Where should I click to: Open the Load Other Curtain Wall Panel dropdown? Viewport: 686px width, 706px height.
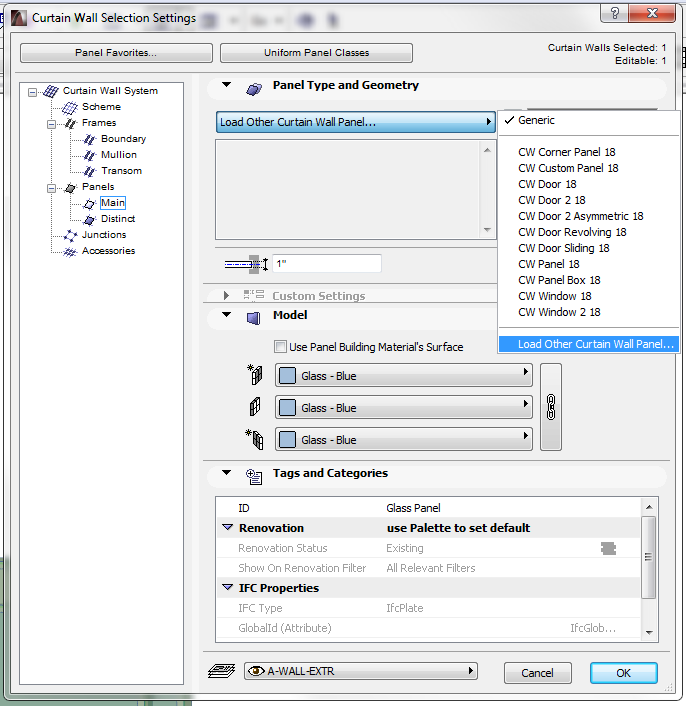click(356, 122)
